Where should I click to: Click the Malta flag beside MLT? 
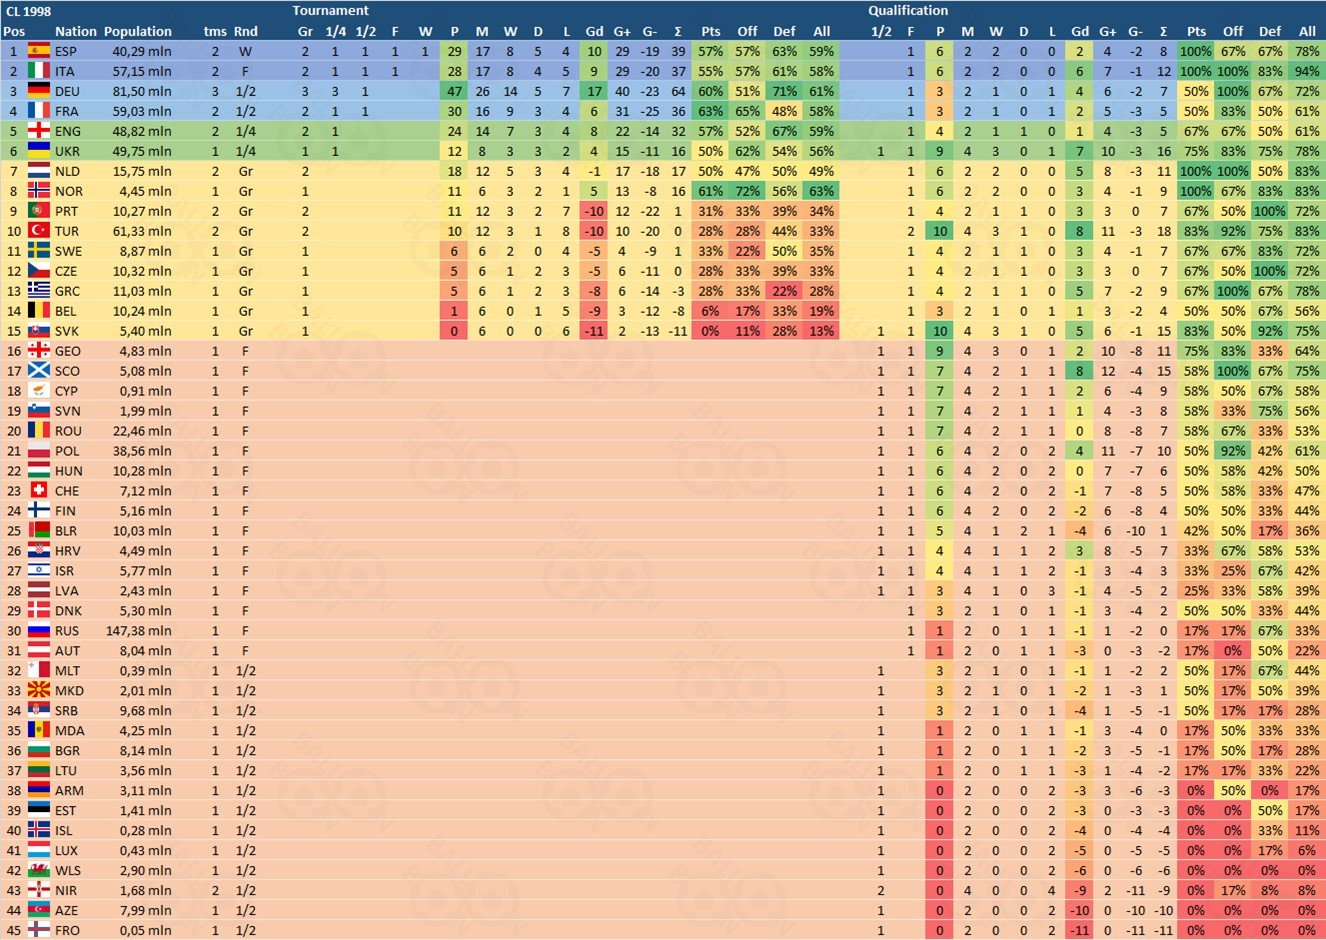(x=39, y=671)
